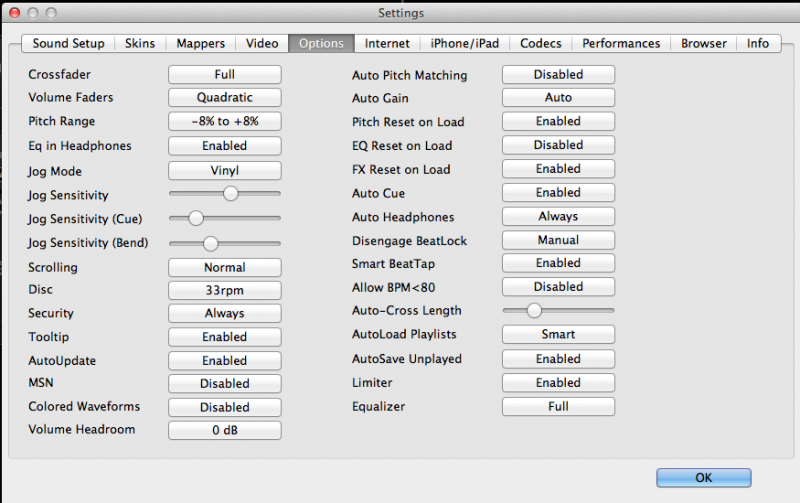Open the AutoLoad Playlists Smart dropdown

tap(557, 335)
